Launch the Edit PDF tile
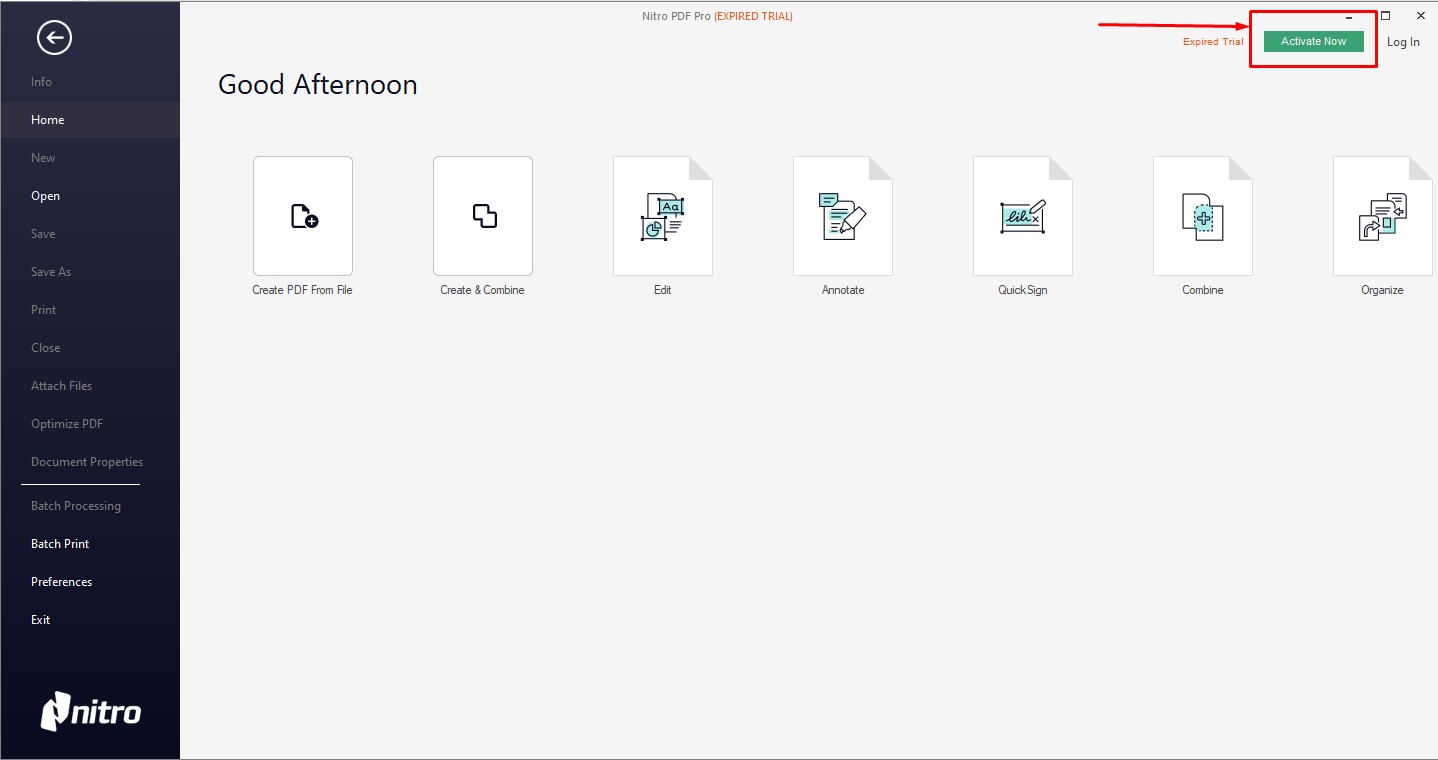This screenshot has width=1438, height=760. point(662,216)
